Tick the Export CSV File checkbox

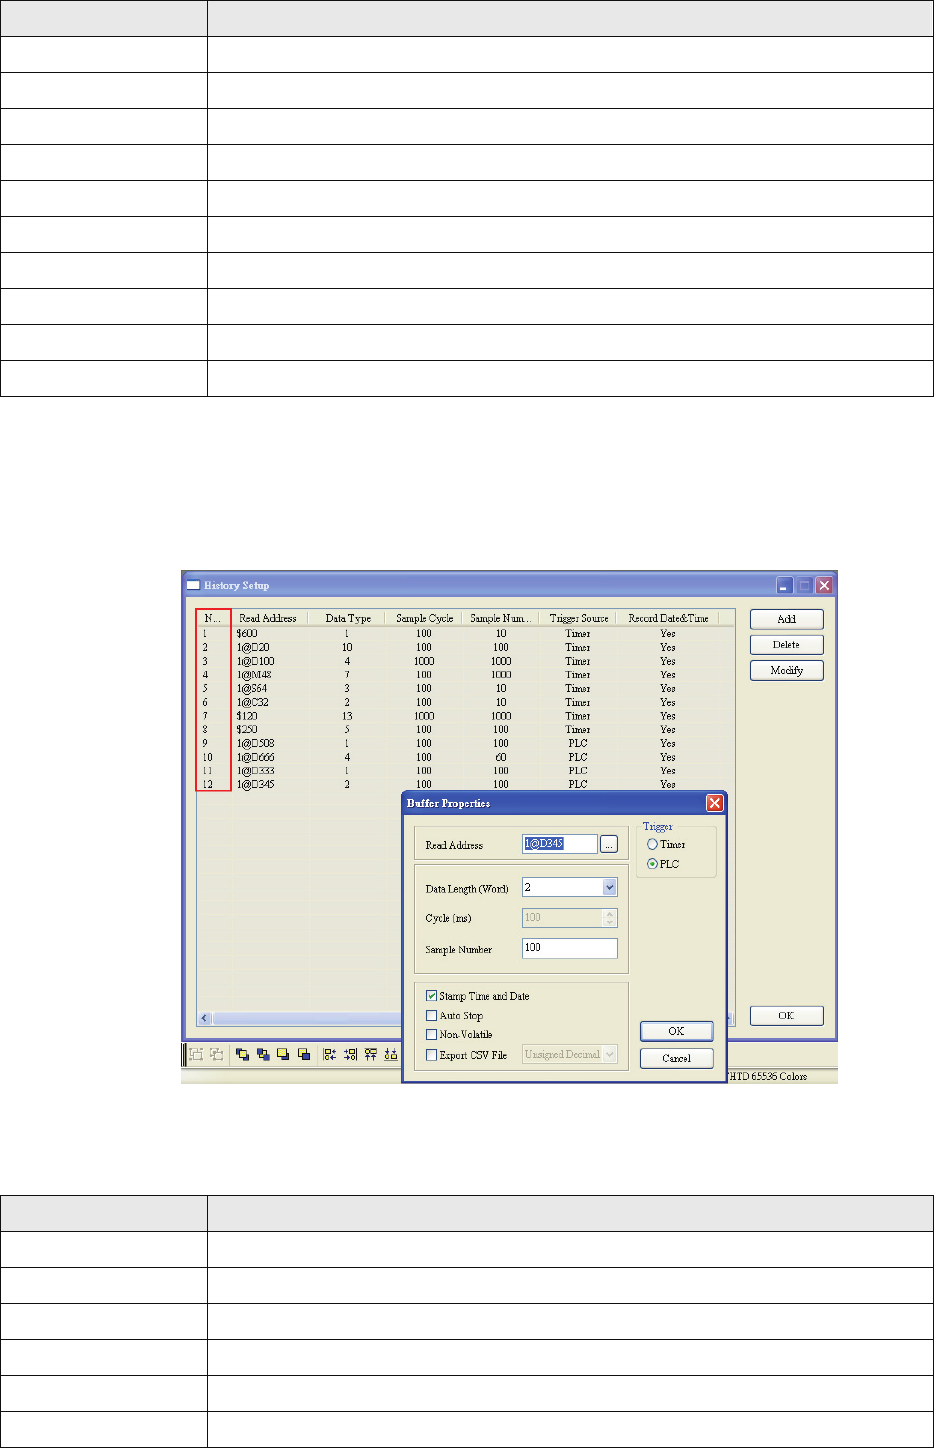click(432, 1054)
